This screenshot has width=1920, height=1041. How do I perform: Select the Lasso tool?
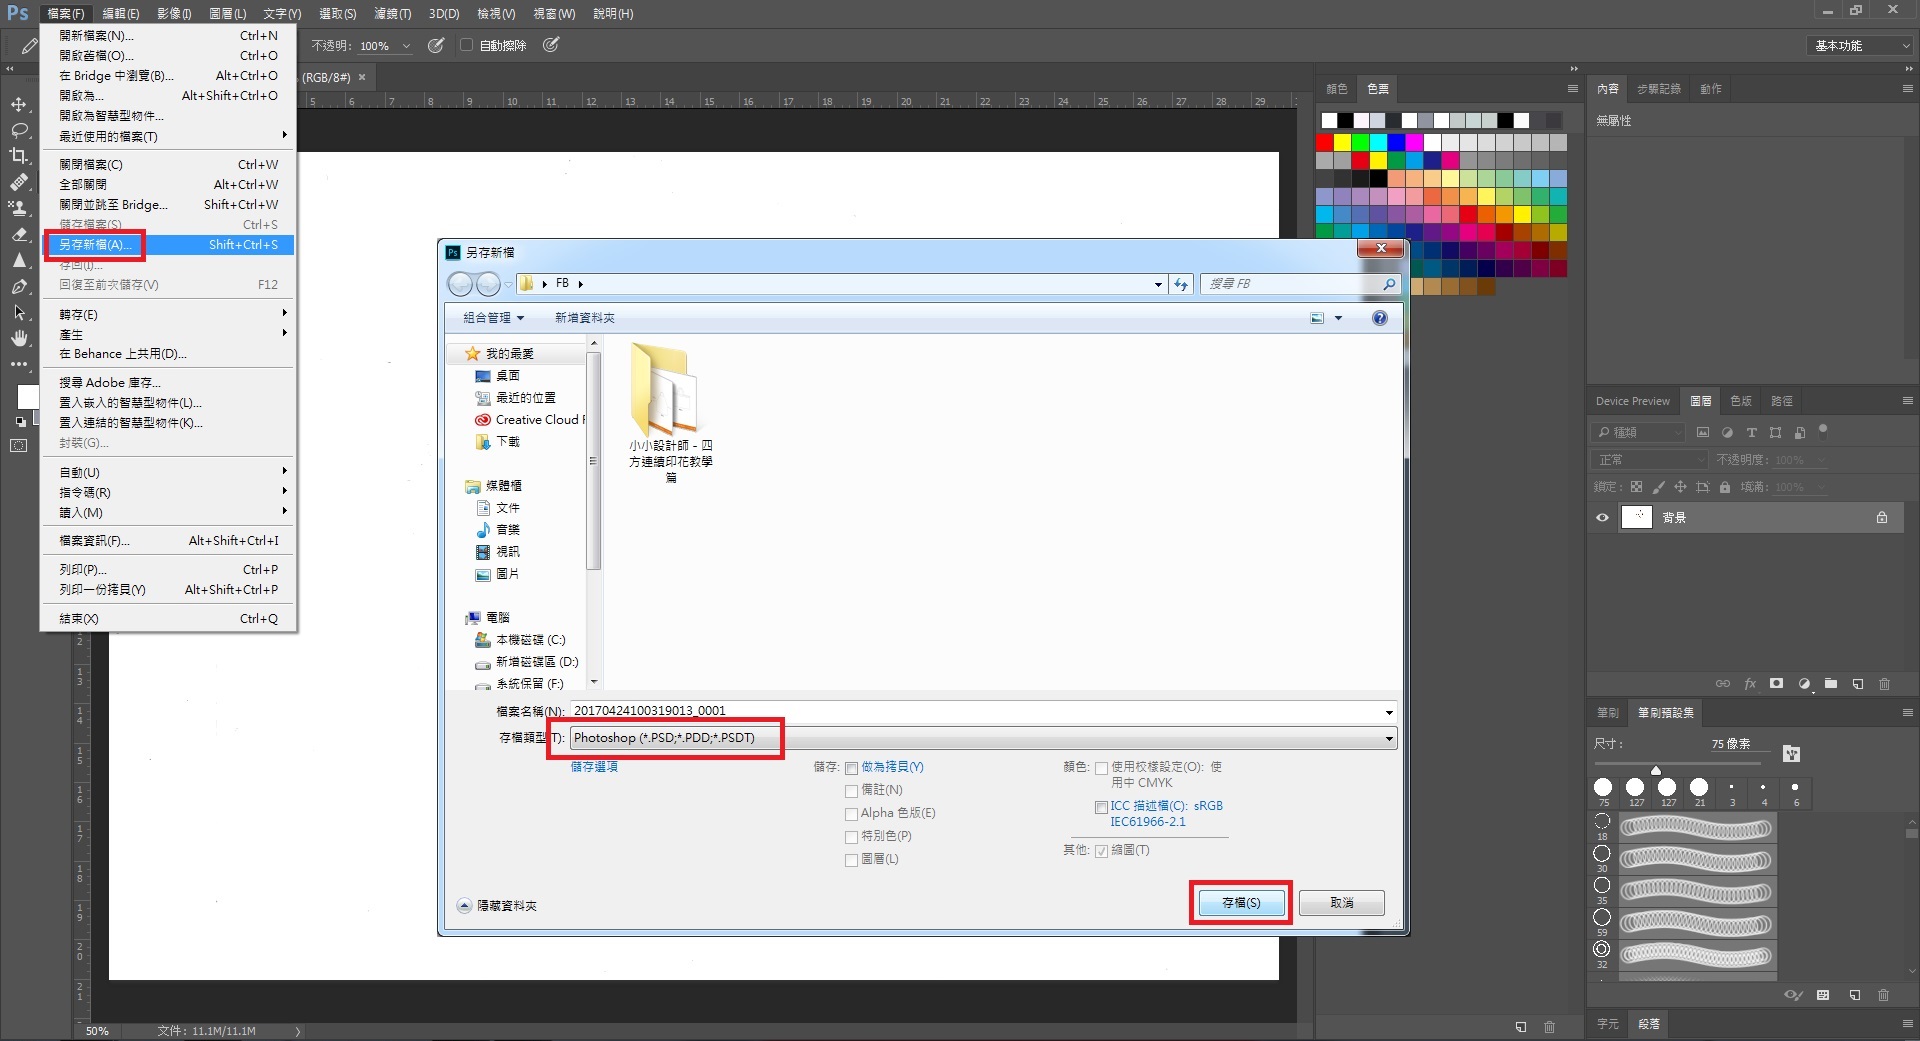click(x=19, y=130)
